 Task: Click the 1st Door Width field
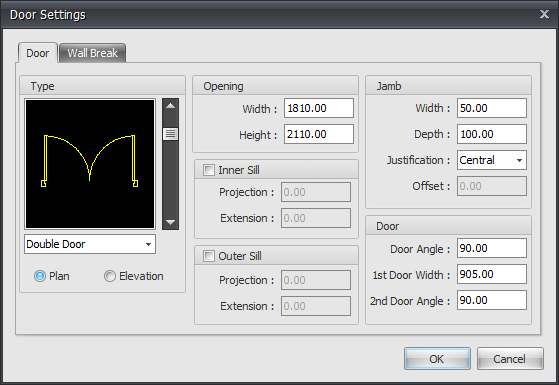pyautogui.click(x=492, y=274)
